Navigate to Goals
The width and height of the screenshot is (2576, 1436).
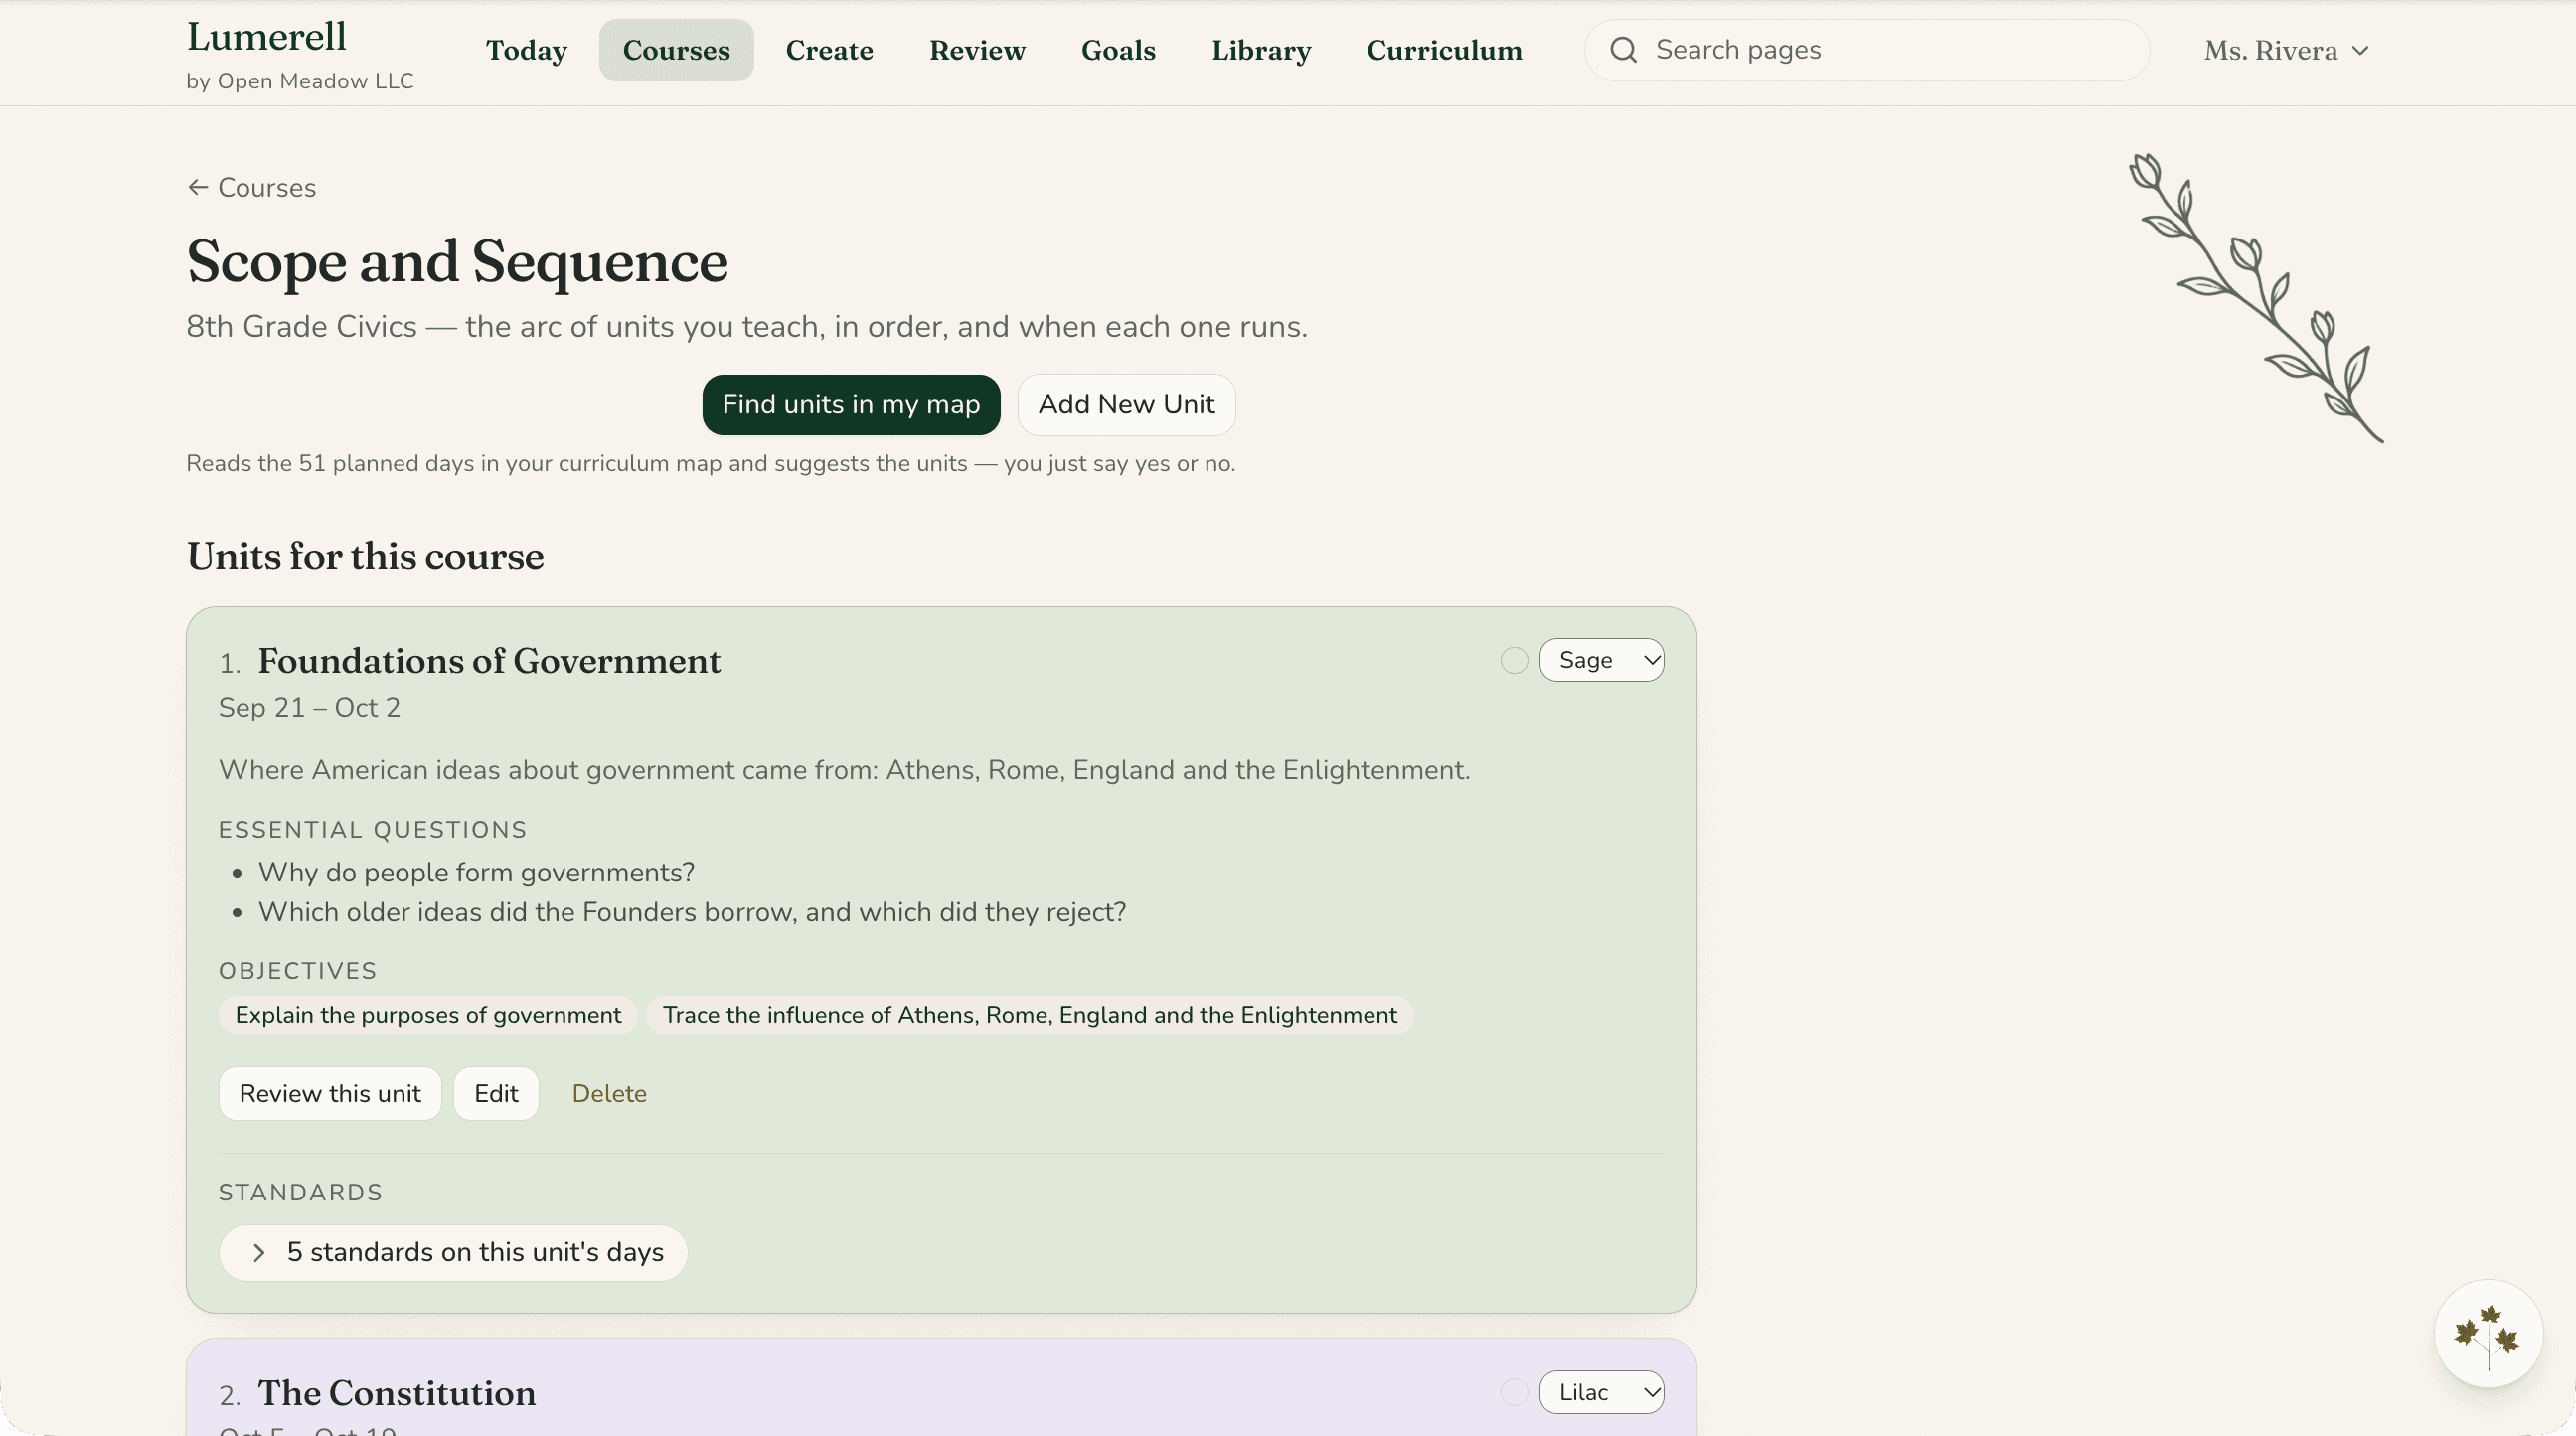[1118, 51]
